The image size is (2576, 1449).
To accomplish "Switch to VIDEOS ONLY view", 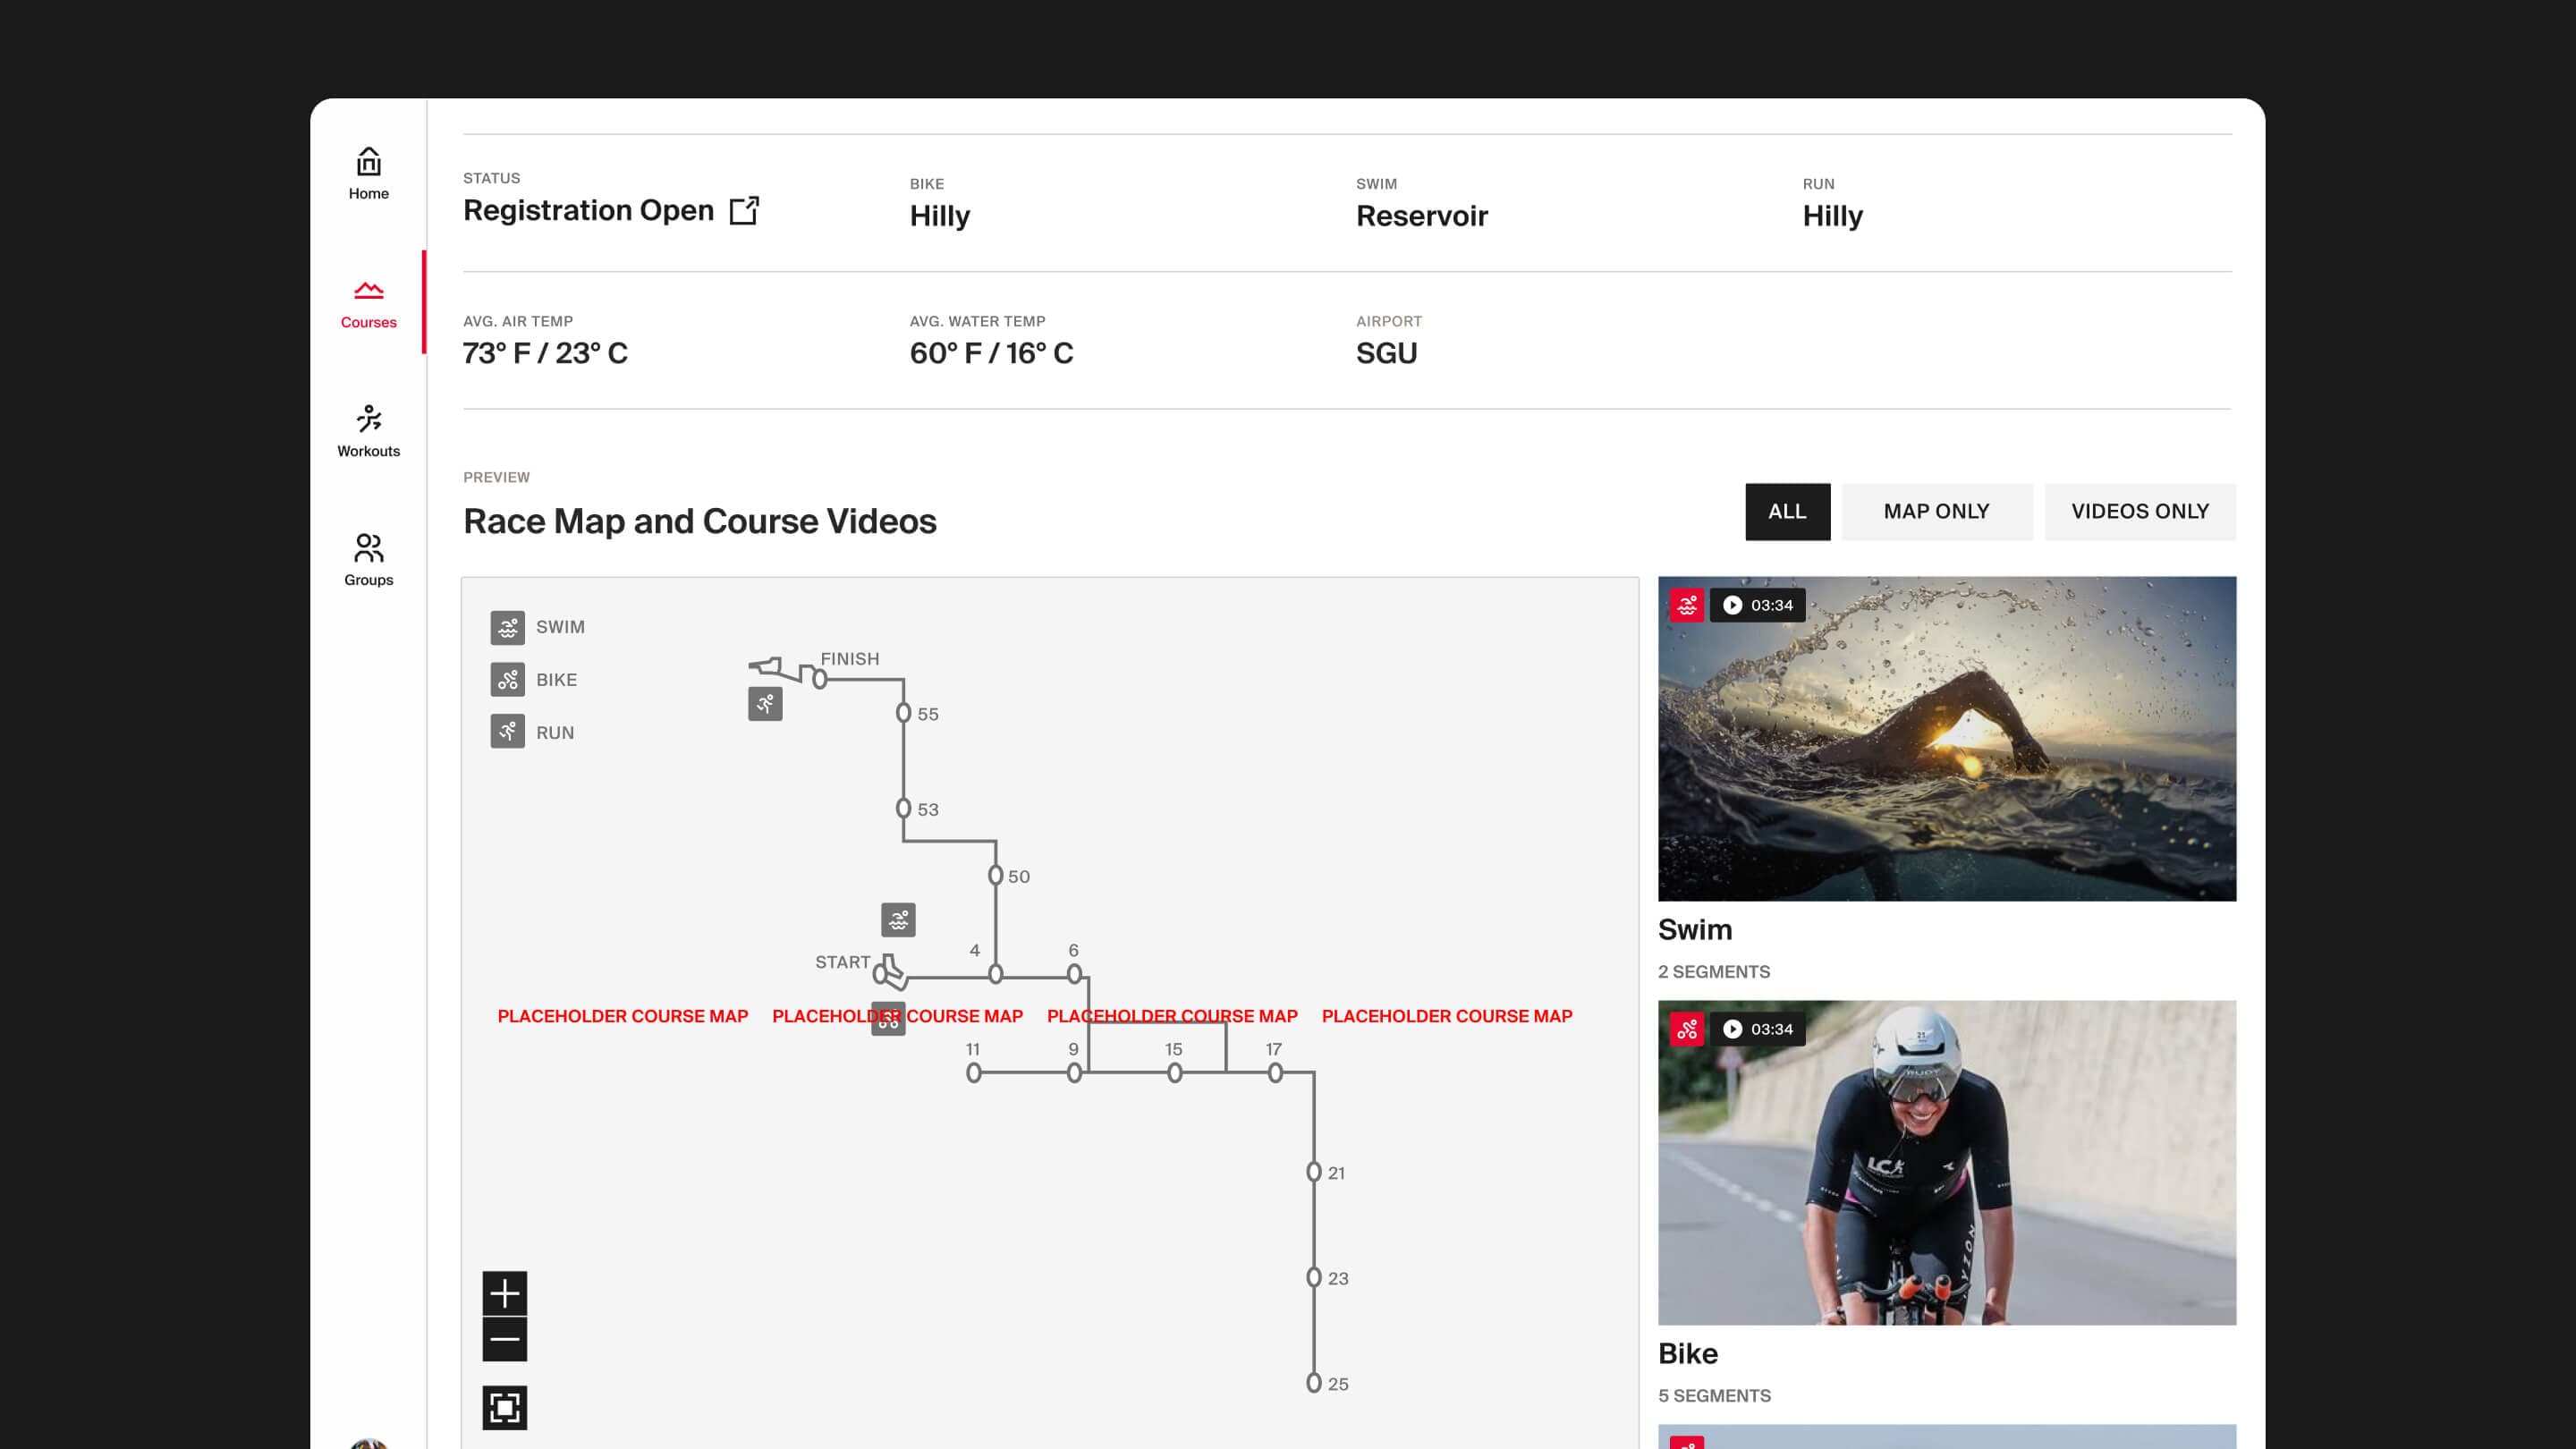I will 2139,512.
